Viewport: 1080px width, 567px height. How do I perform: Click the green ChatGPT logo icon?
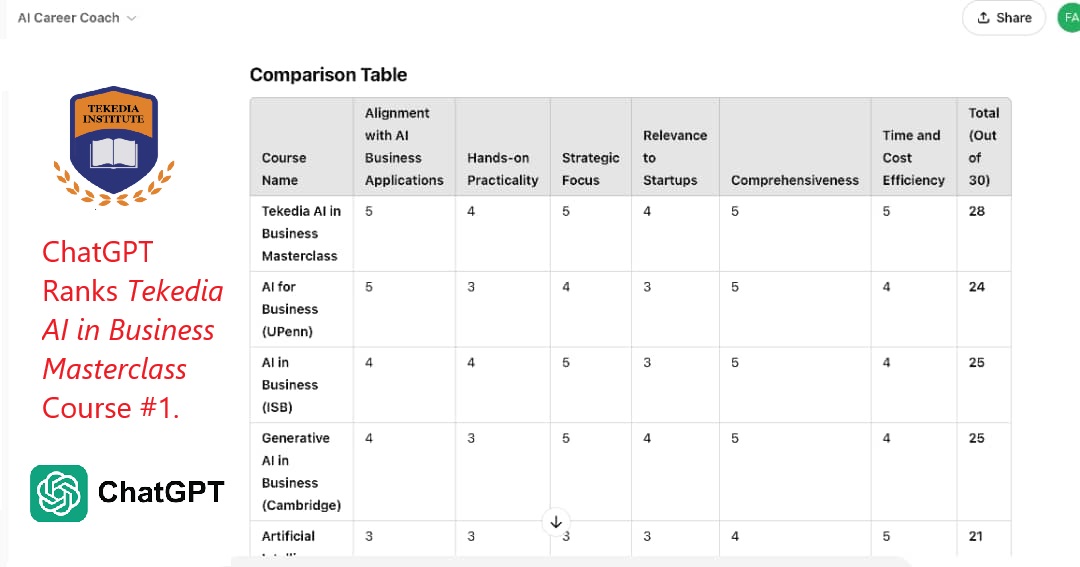click(59, 493)
